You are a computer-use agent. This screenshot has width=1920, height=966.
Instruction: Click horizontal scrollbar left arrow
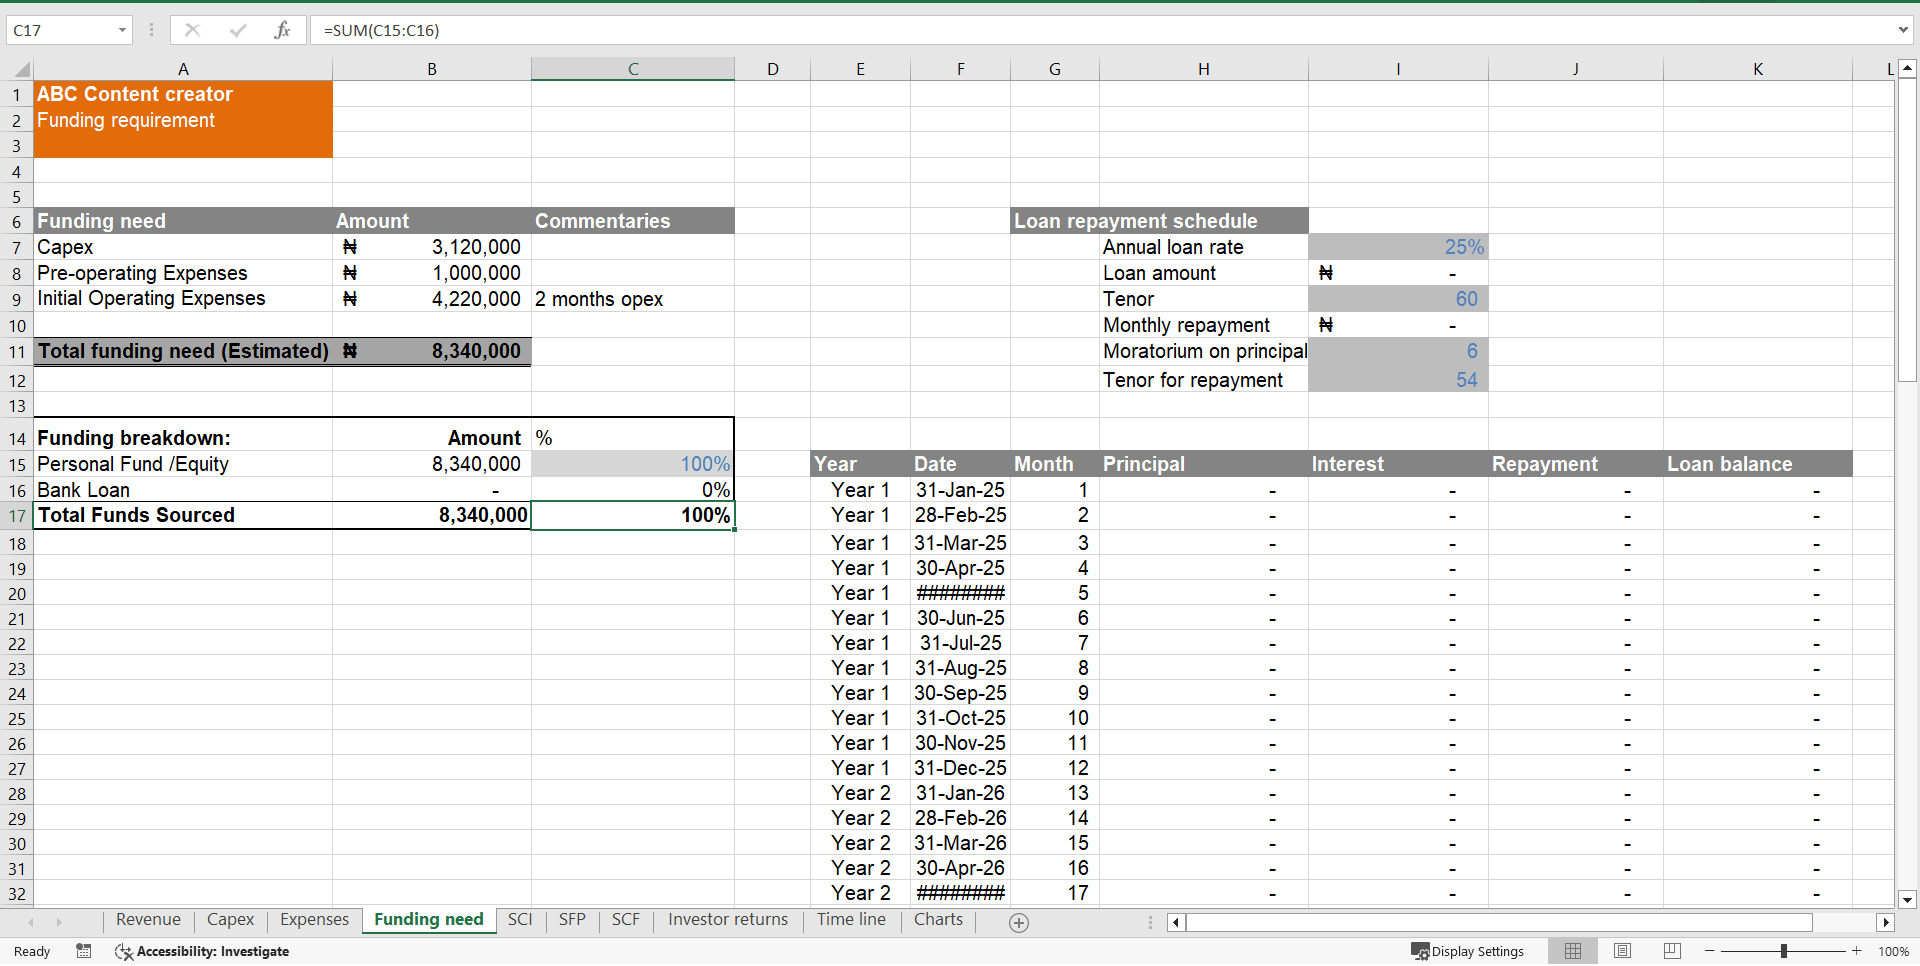tap(1176, 923)
